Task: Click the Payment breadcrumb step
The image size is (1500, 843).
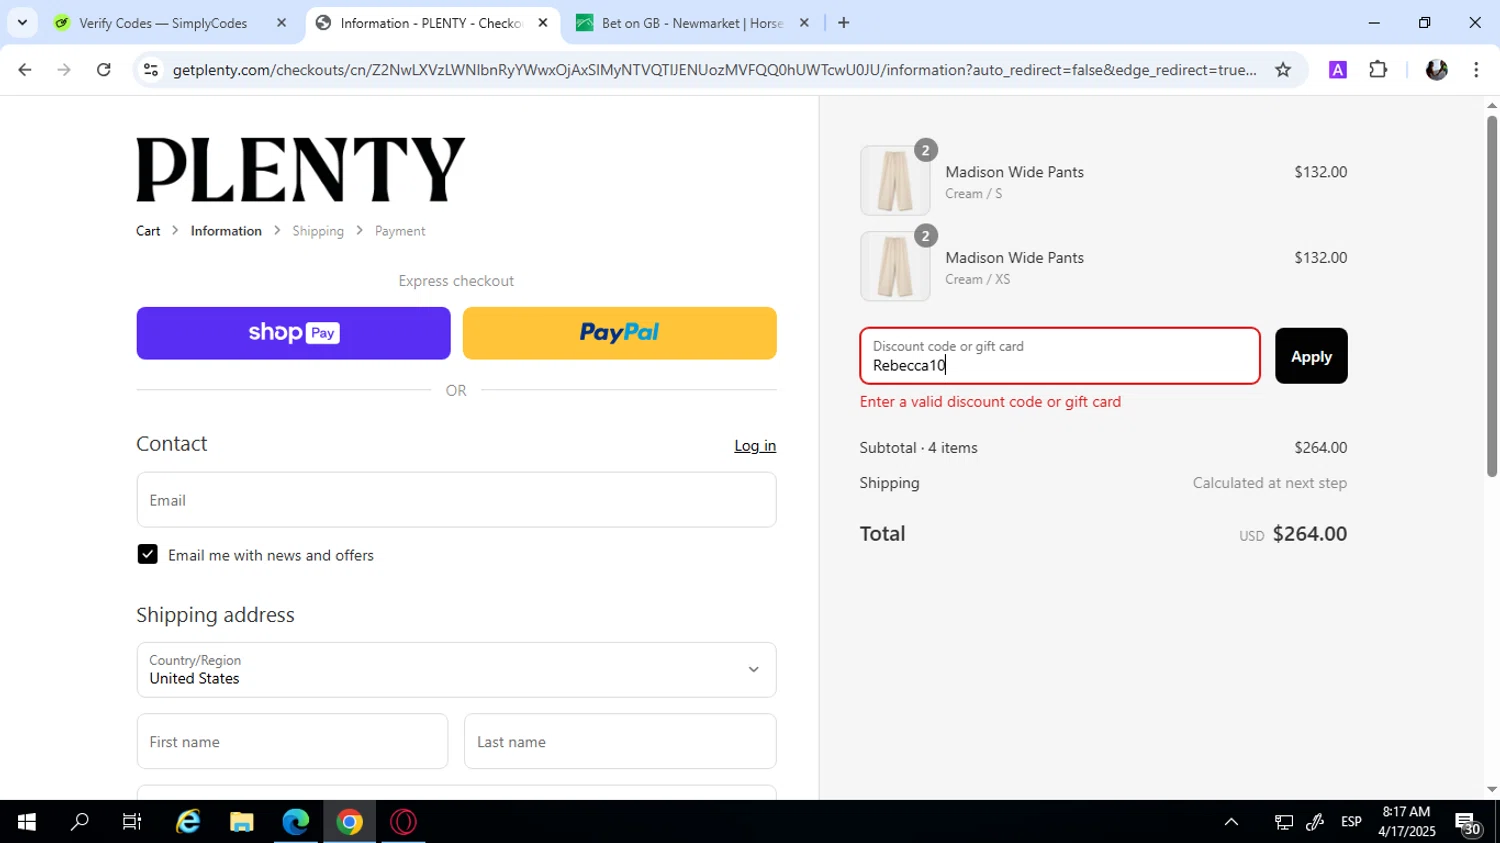Action: tap(400, 231)
